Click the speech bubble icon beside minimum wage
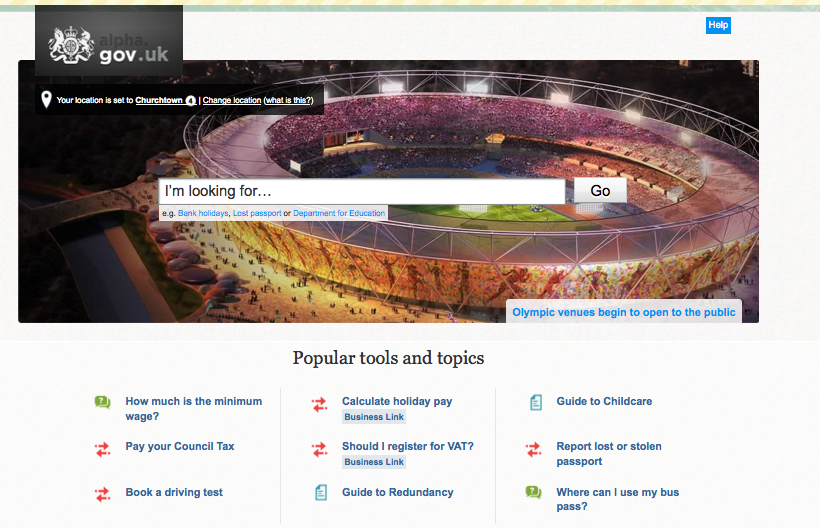The height and width of the screenshot is (528, 820). pos(102,402)
